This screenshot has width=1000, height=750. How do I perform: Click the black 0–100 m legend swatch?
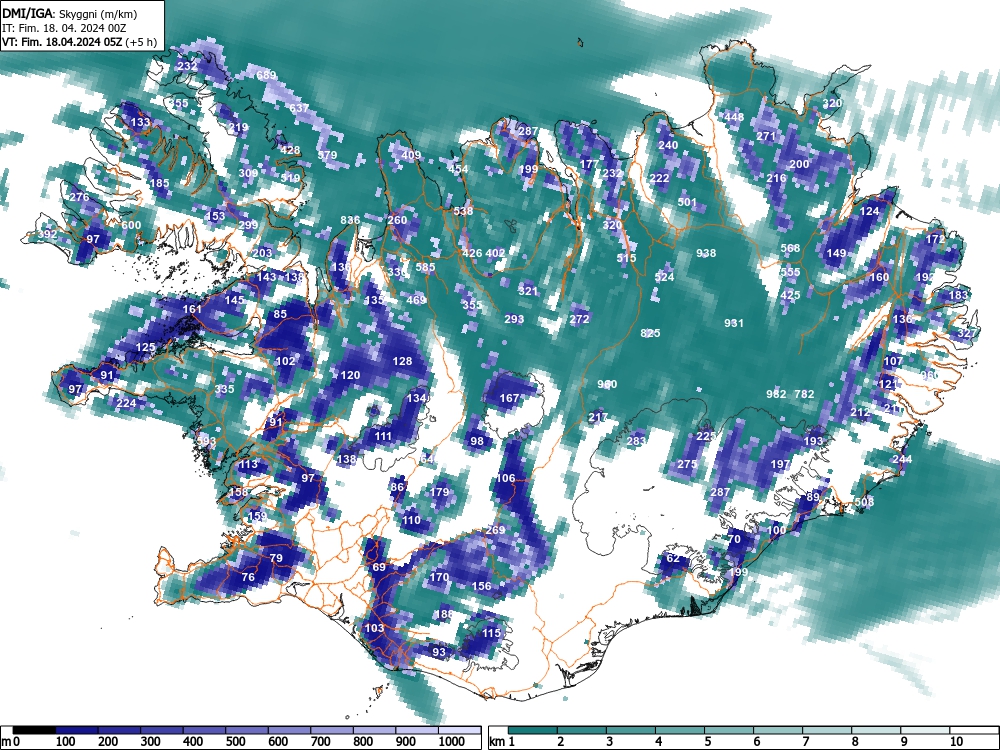(x=34, y=730)
